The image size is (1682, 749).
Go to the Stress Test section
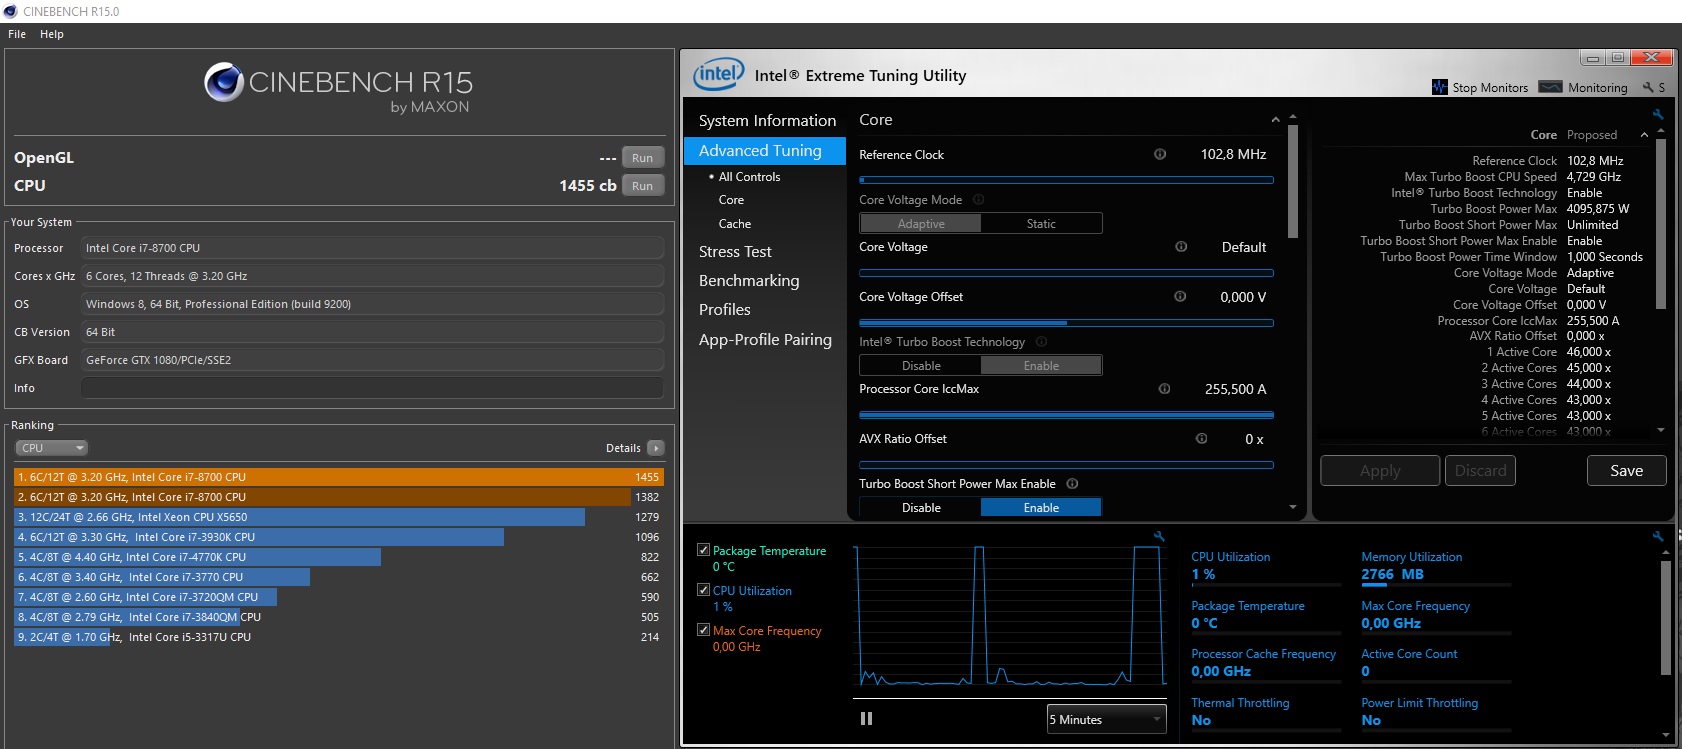[x=735, y=251]
